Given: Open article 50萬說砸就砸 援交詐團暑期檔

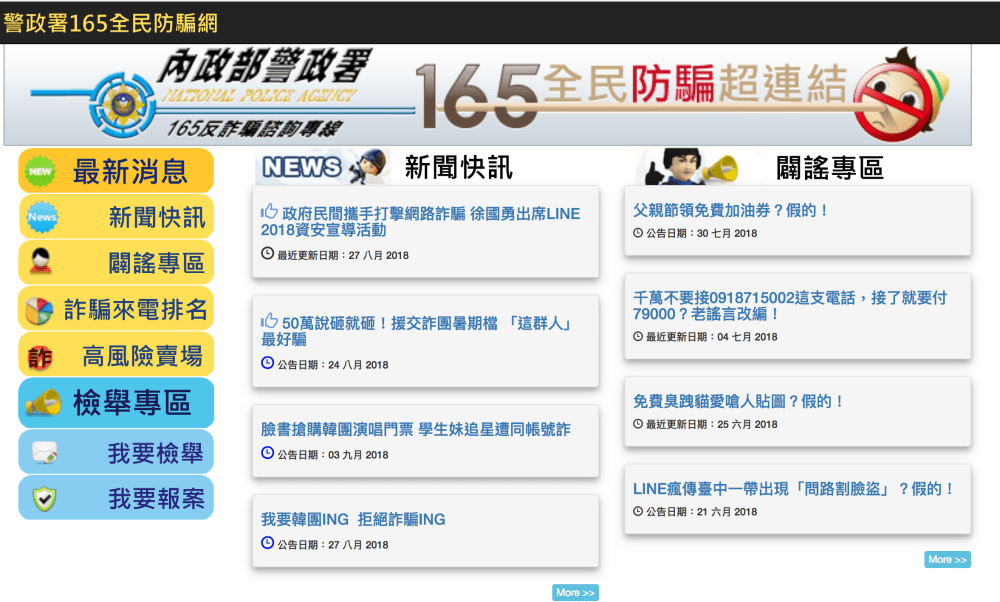Looking at the screenshot, I should click(x=416, y=331).
